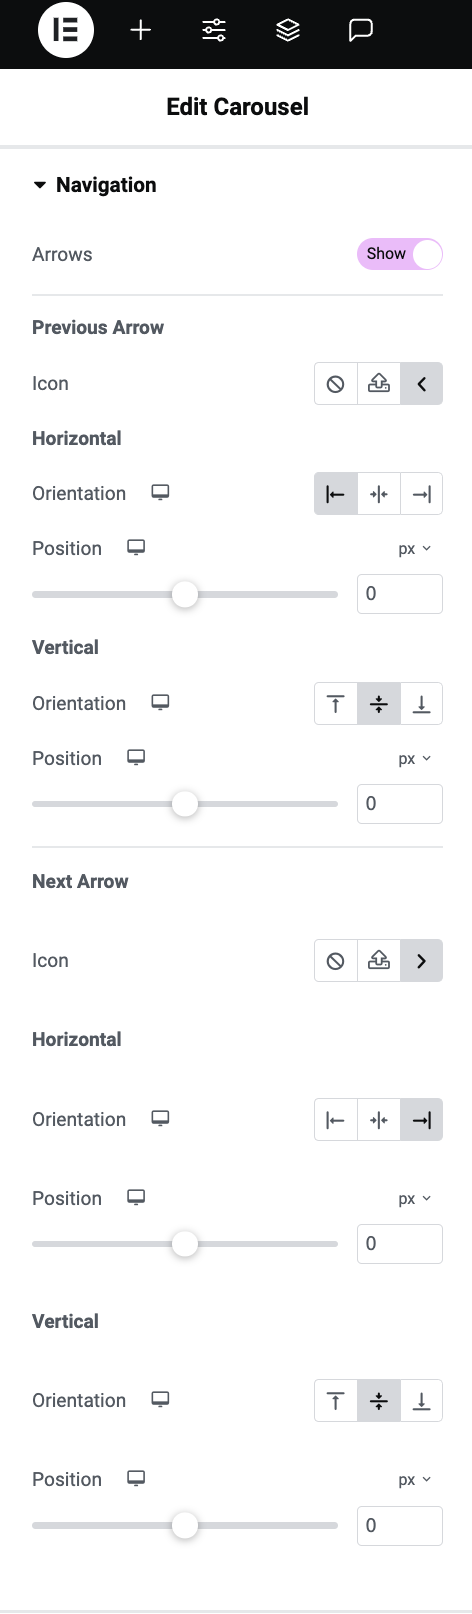Open px unit dropdown for Next Arrow vertical position
472x1614 pixels.
coord(414,1479)
